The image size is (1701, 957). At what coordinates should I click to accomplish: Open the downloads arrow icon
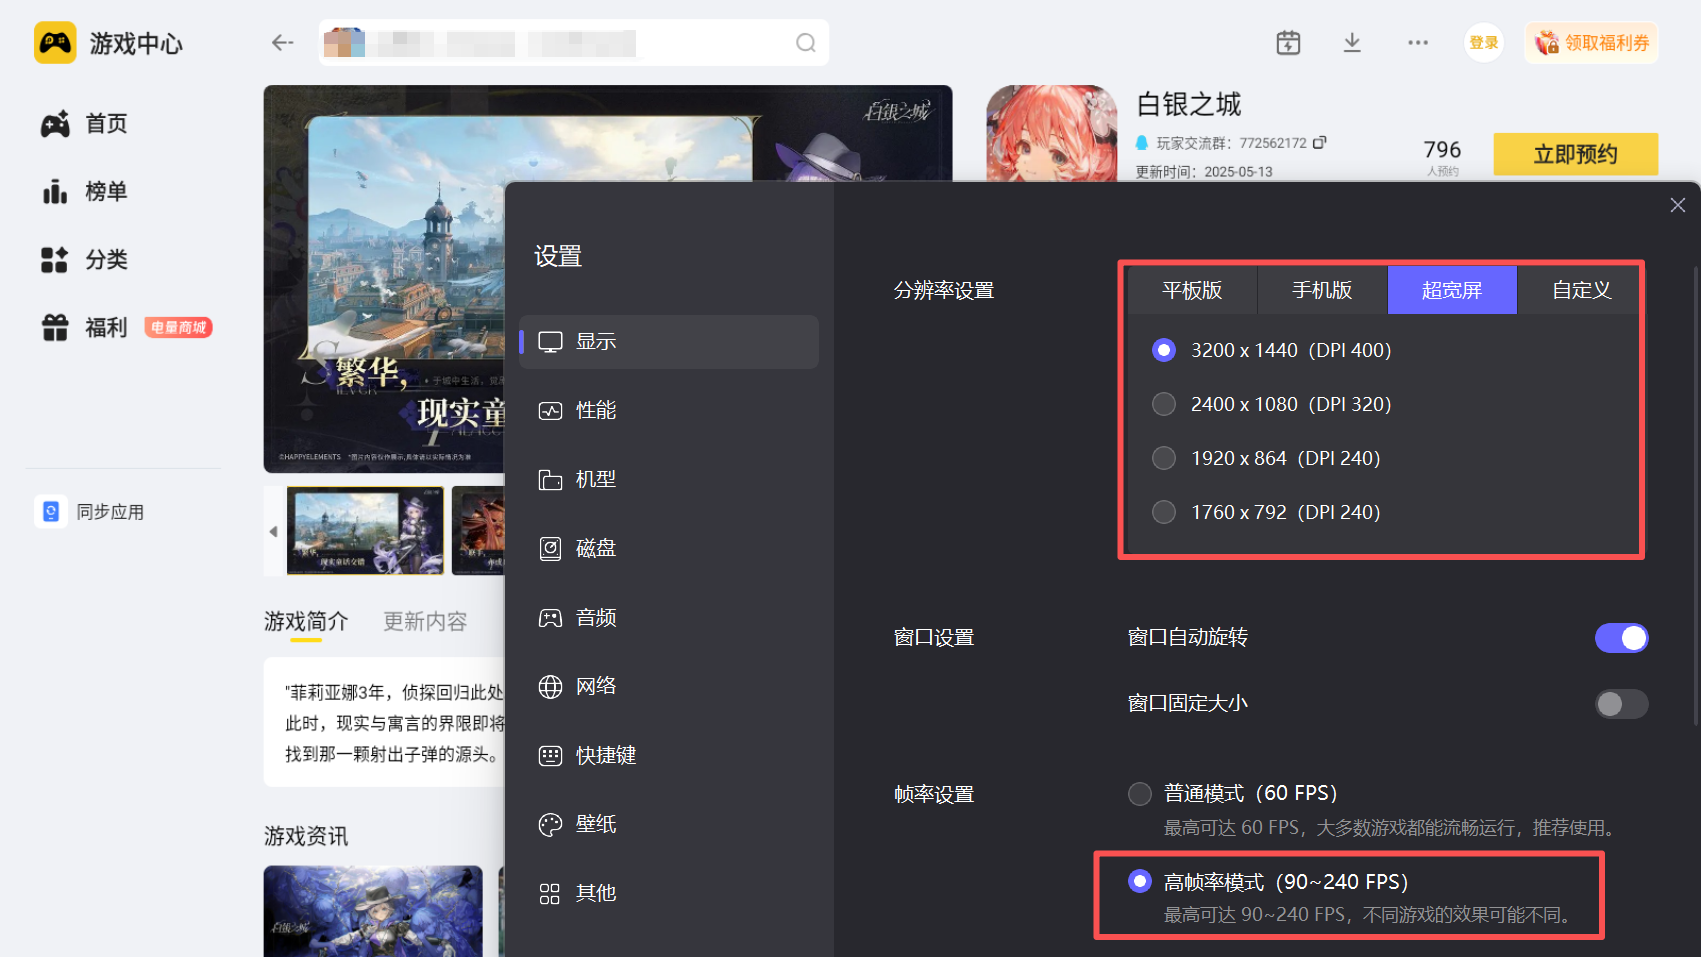point(1352,43)
